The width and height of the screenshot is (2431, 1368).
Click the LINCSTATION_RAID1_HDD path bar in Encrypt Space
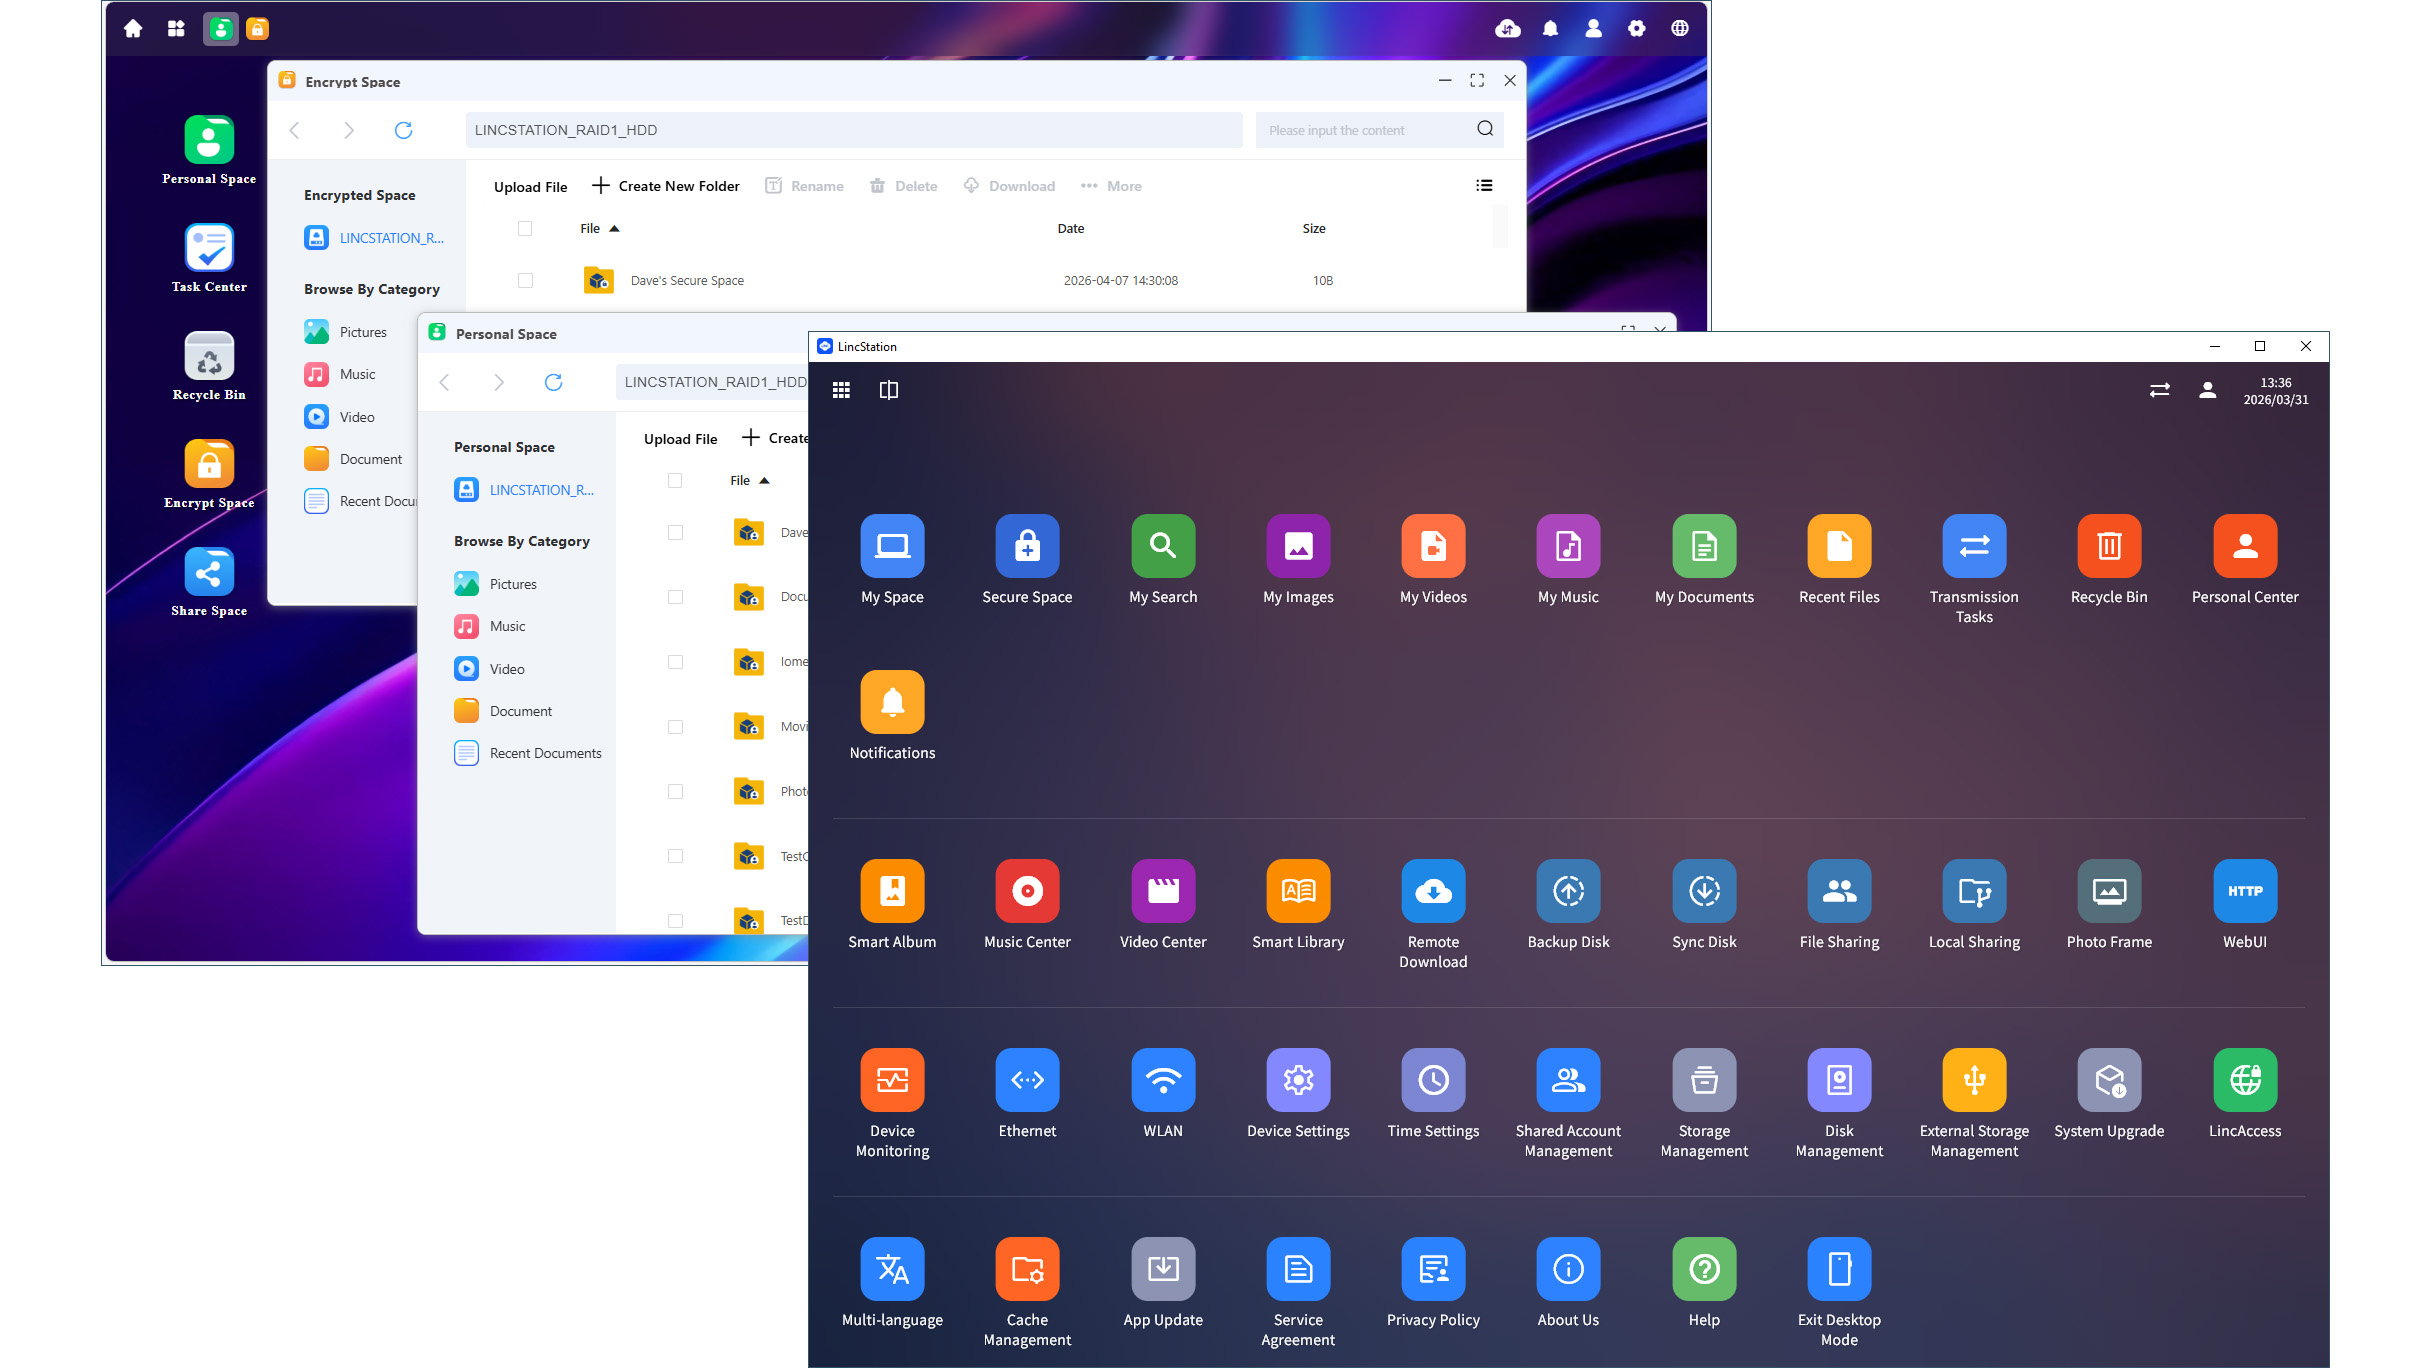click(853, 130)
